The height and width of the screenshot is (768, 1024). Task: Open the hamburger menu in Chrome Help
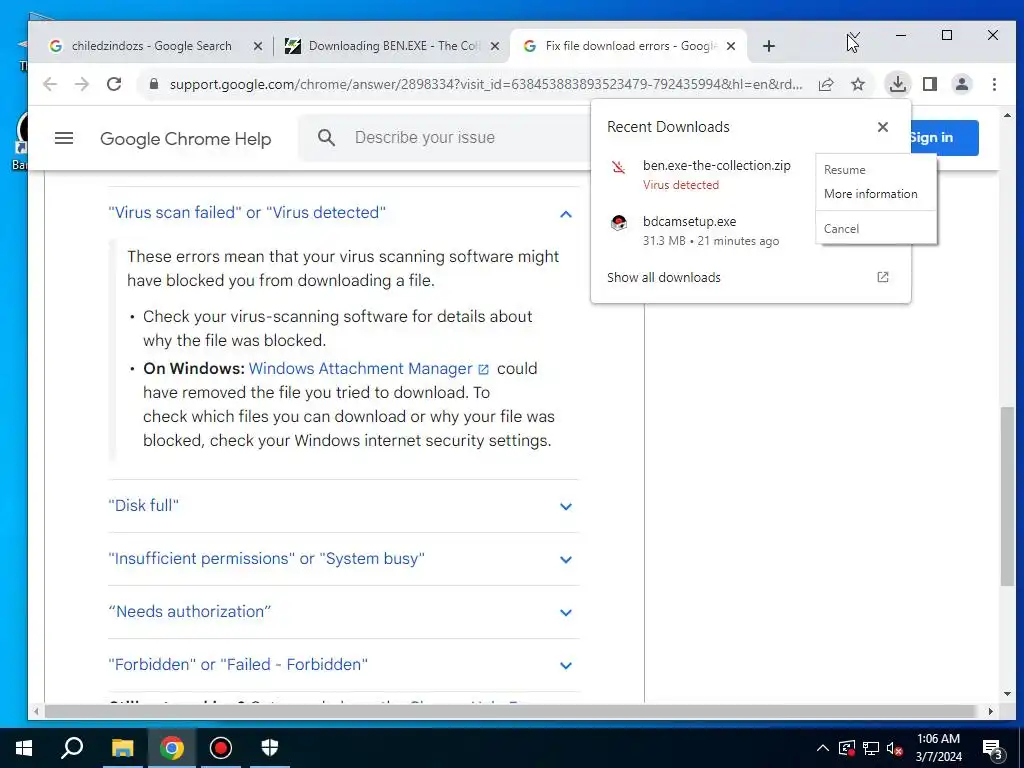(64, 138)
